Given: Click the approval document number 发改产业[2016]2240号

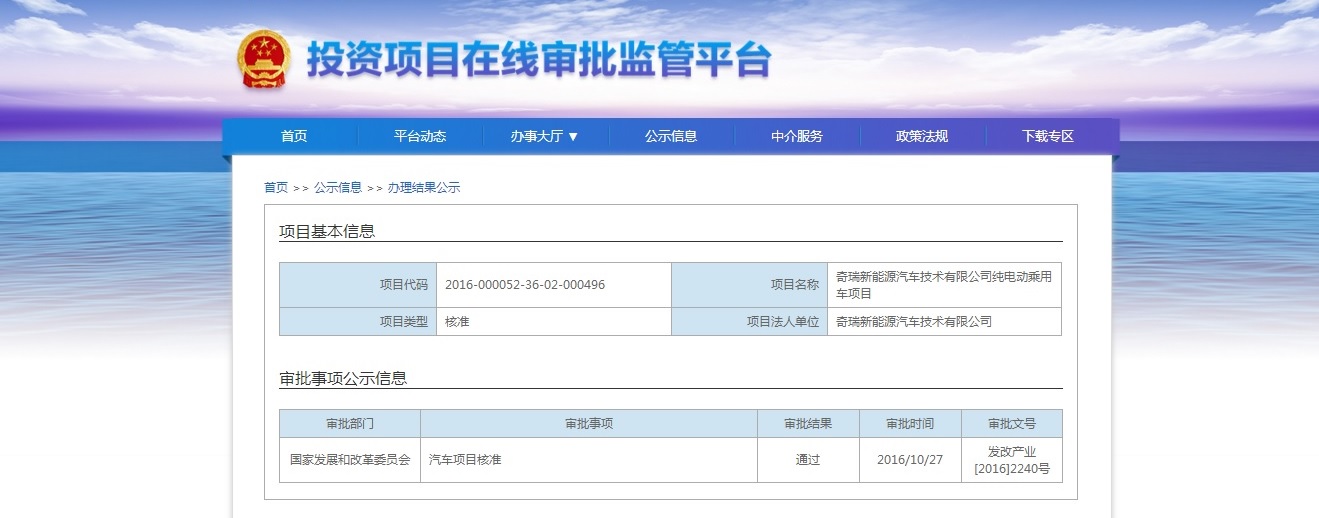Looking at the screenshot, I should [1012, 460].
